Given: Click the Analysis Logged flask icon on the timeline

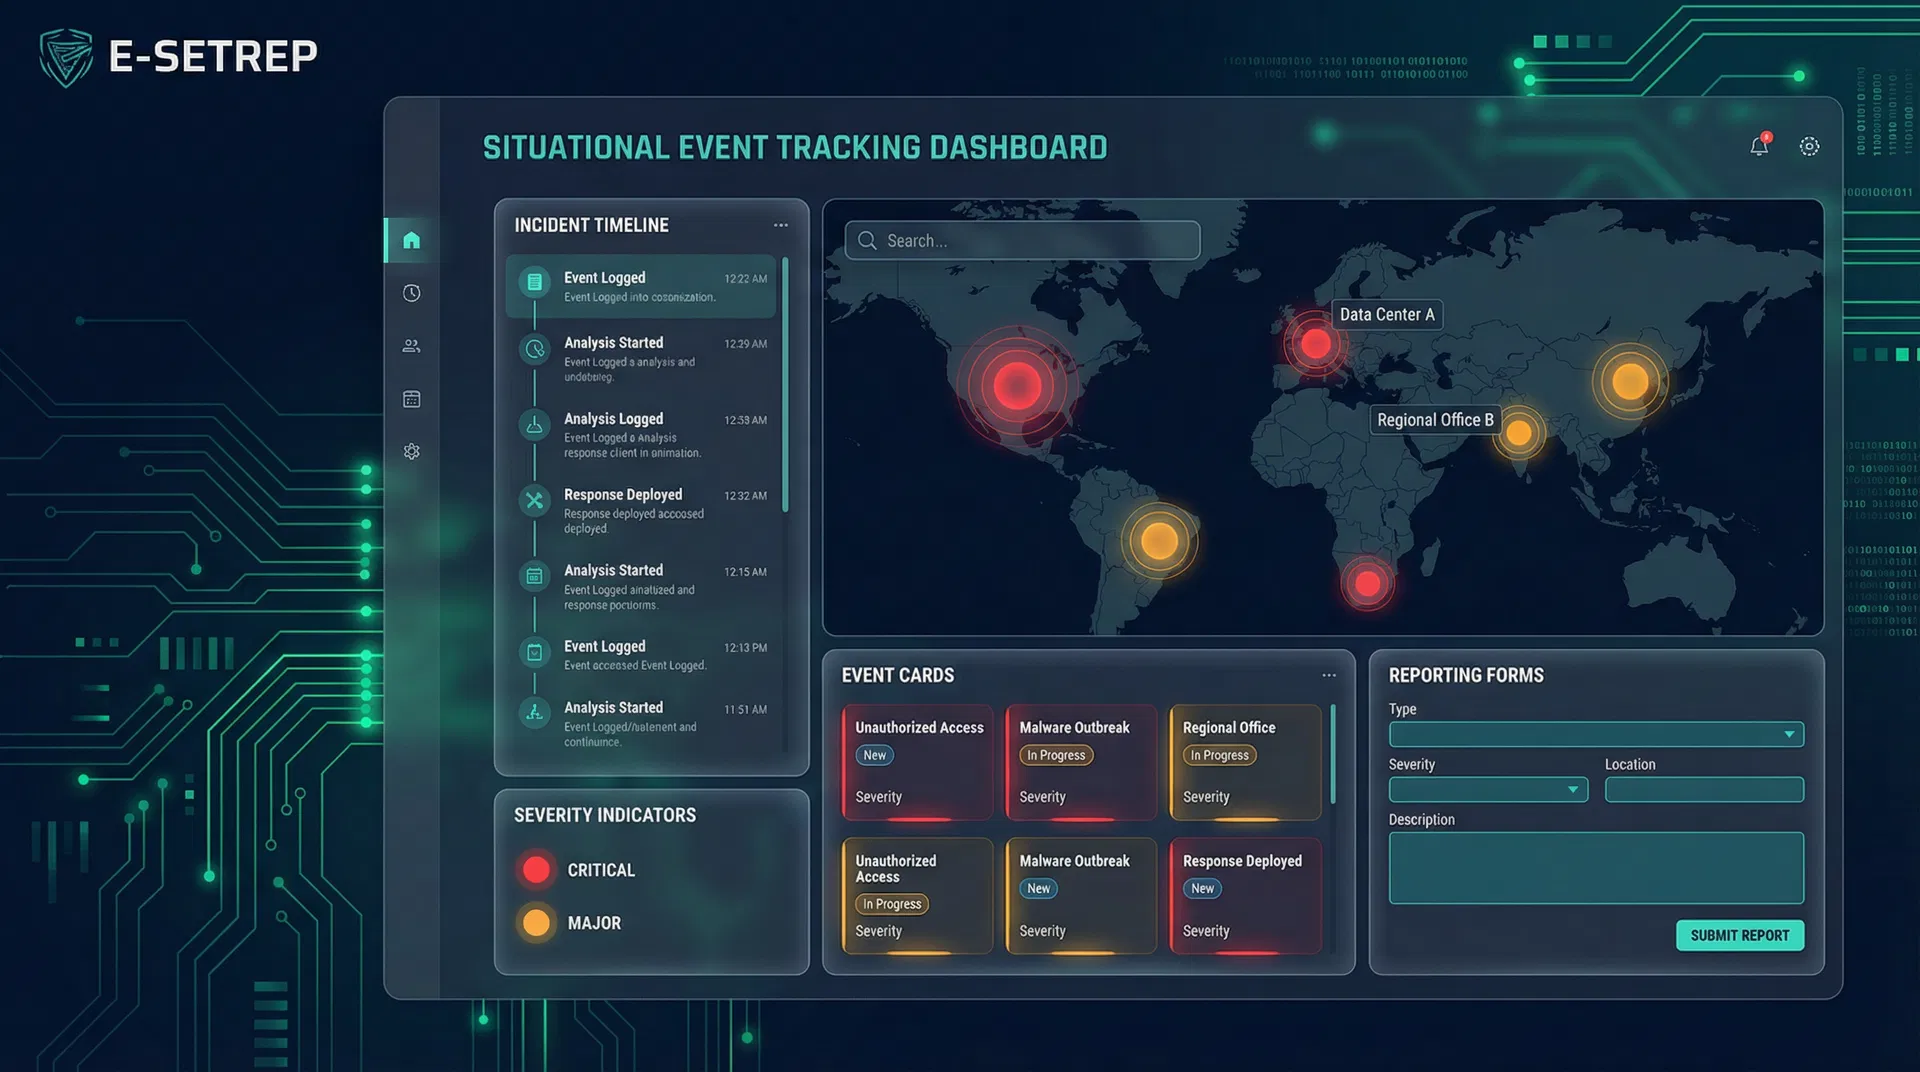Looking at the screenshot, I should pos(535,425).
